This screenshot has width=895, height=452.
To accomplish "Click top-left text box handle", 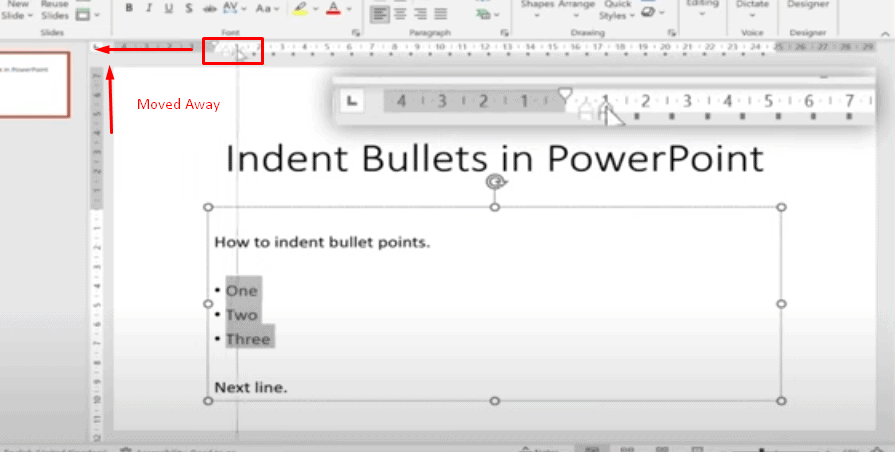I will 208,207.
